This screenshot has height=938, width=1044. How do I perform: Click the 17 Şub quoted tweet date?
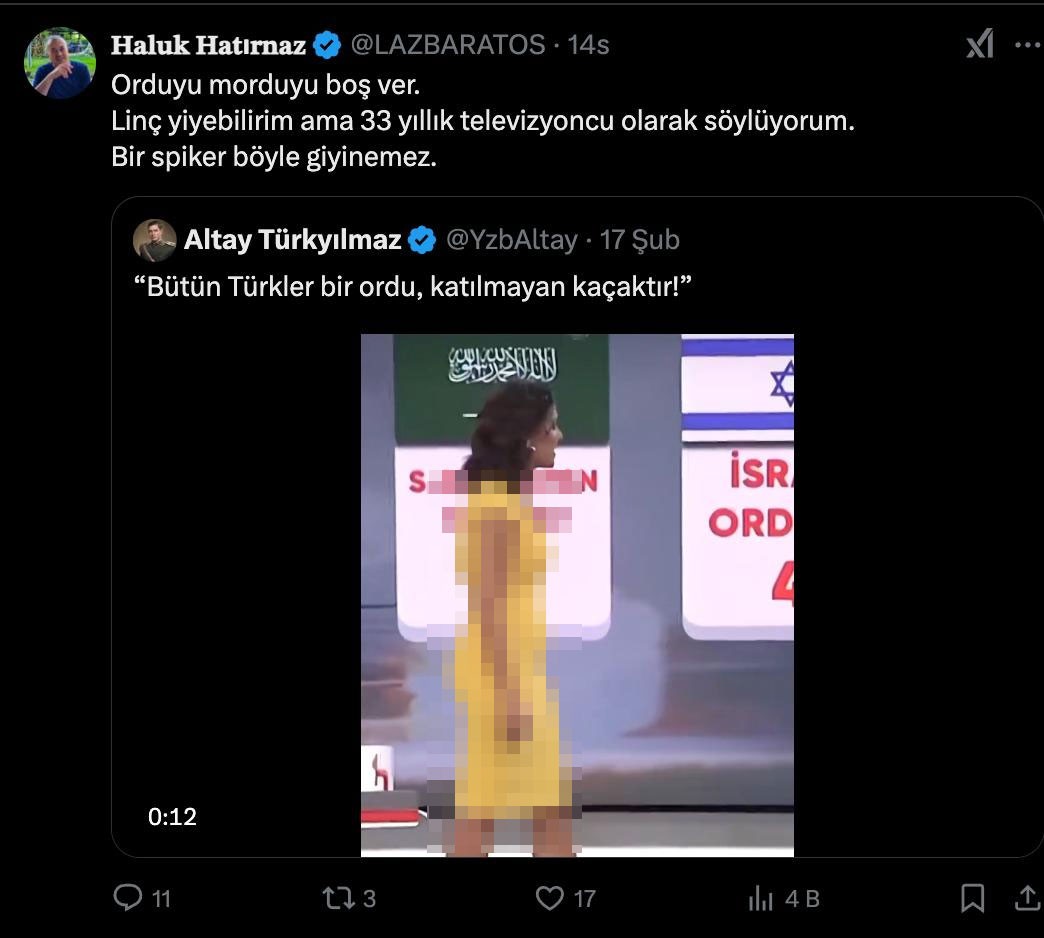[x=639, y=239]
